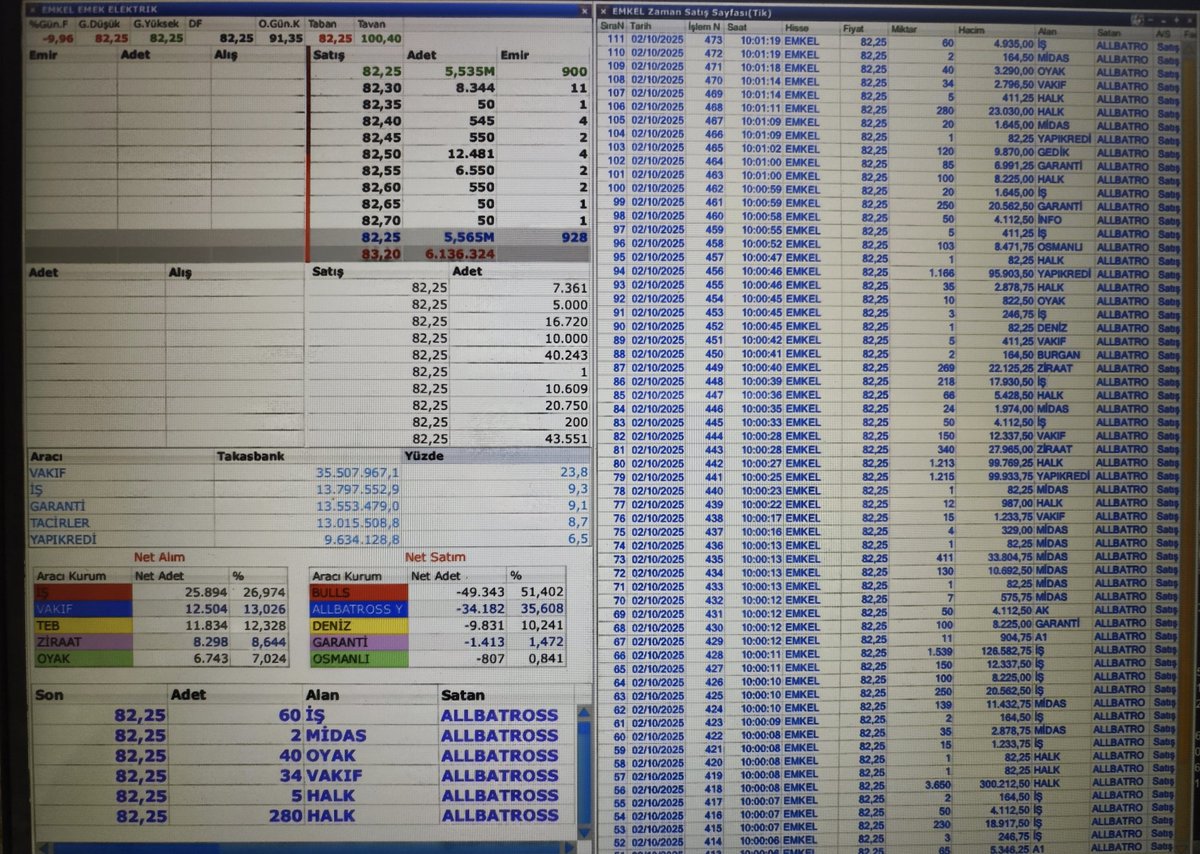This screenshot has width=1200, height=854.
Task: Click the green OSMANLI cell in Net Satım table
Action: pyautogui.click(x=359, y=659)
